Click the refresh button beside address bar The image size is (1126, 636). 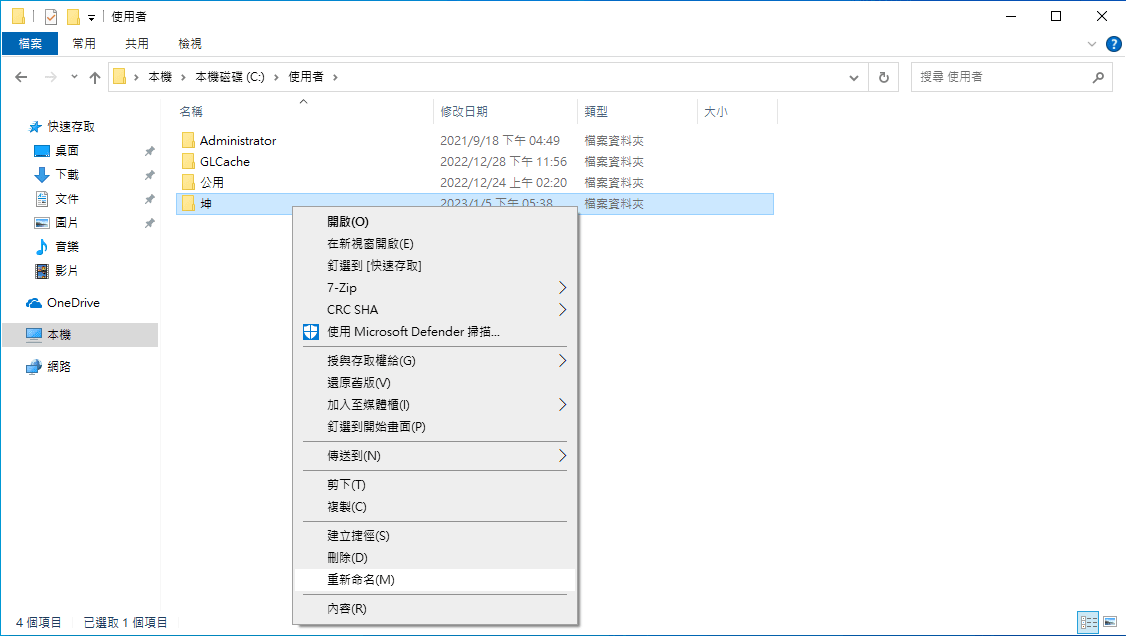(883, 77)
